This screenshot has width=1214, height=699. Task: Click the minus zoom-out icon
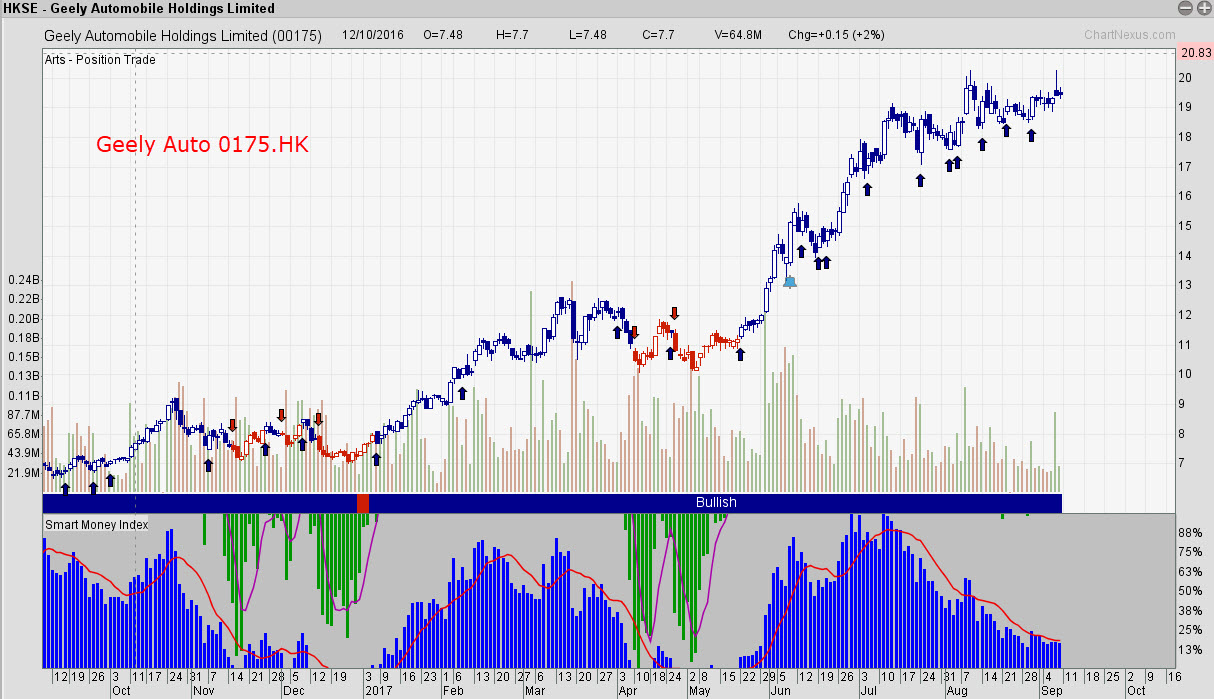tap(1185, 8)
